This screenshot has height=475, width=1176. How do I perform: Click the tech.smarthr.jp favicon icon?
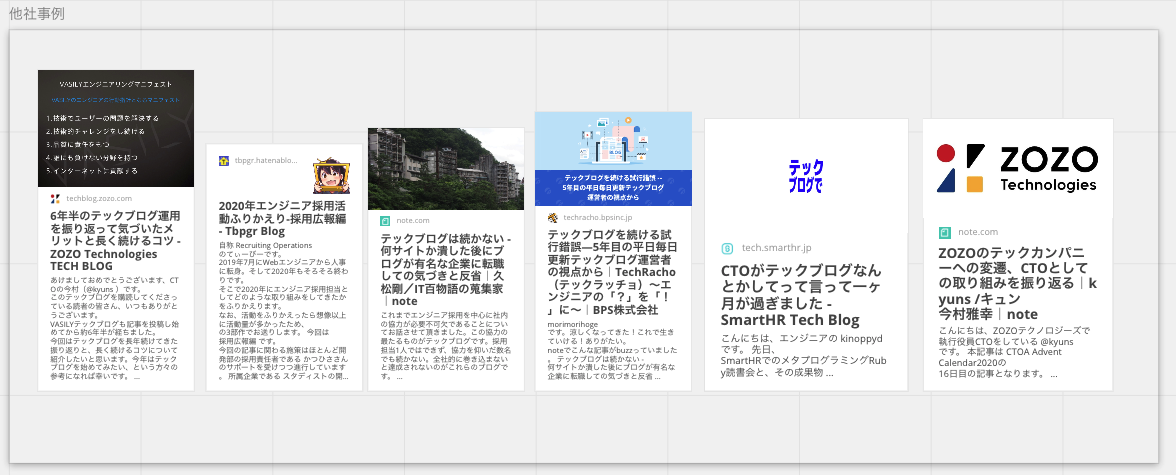(728, 248)
